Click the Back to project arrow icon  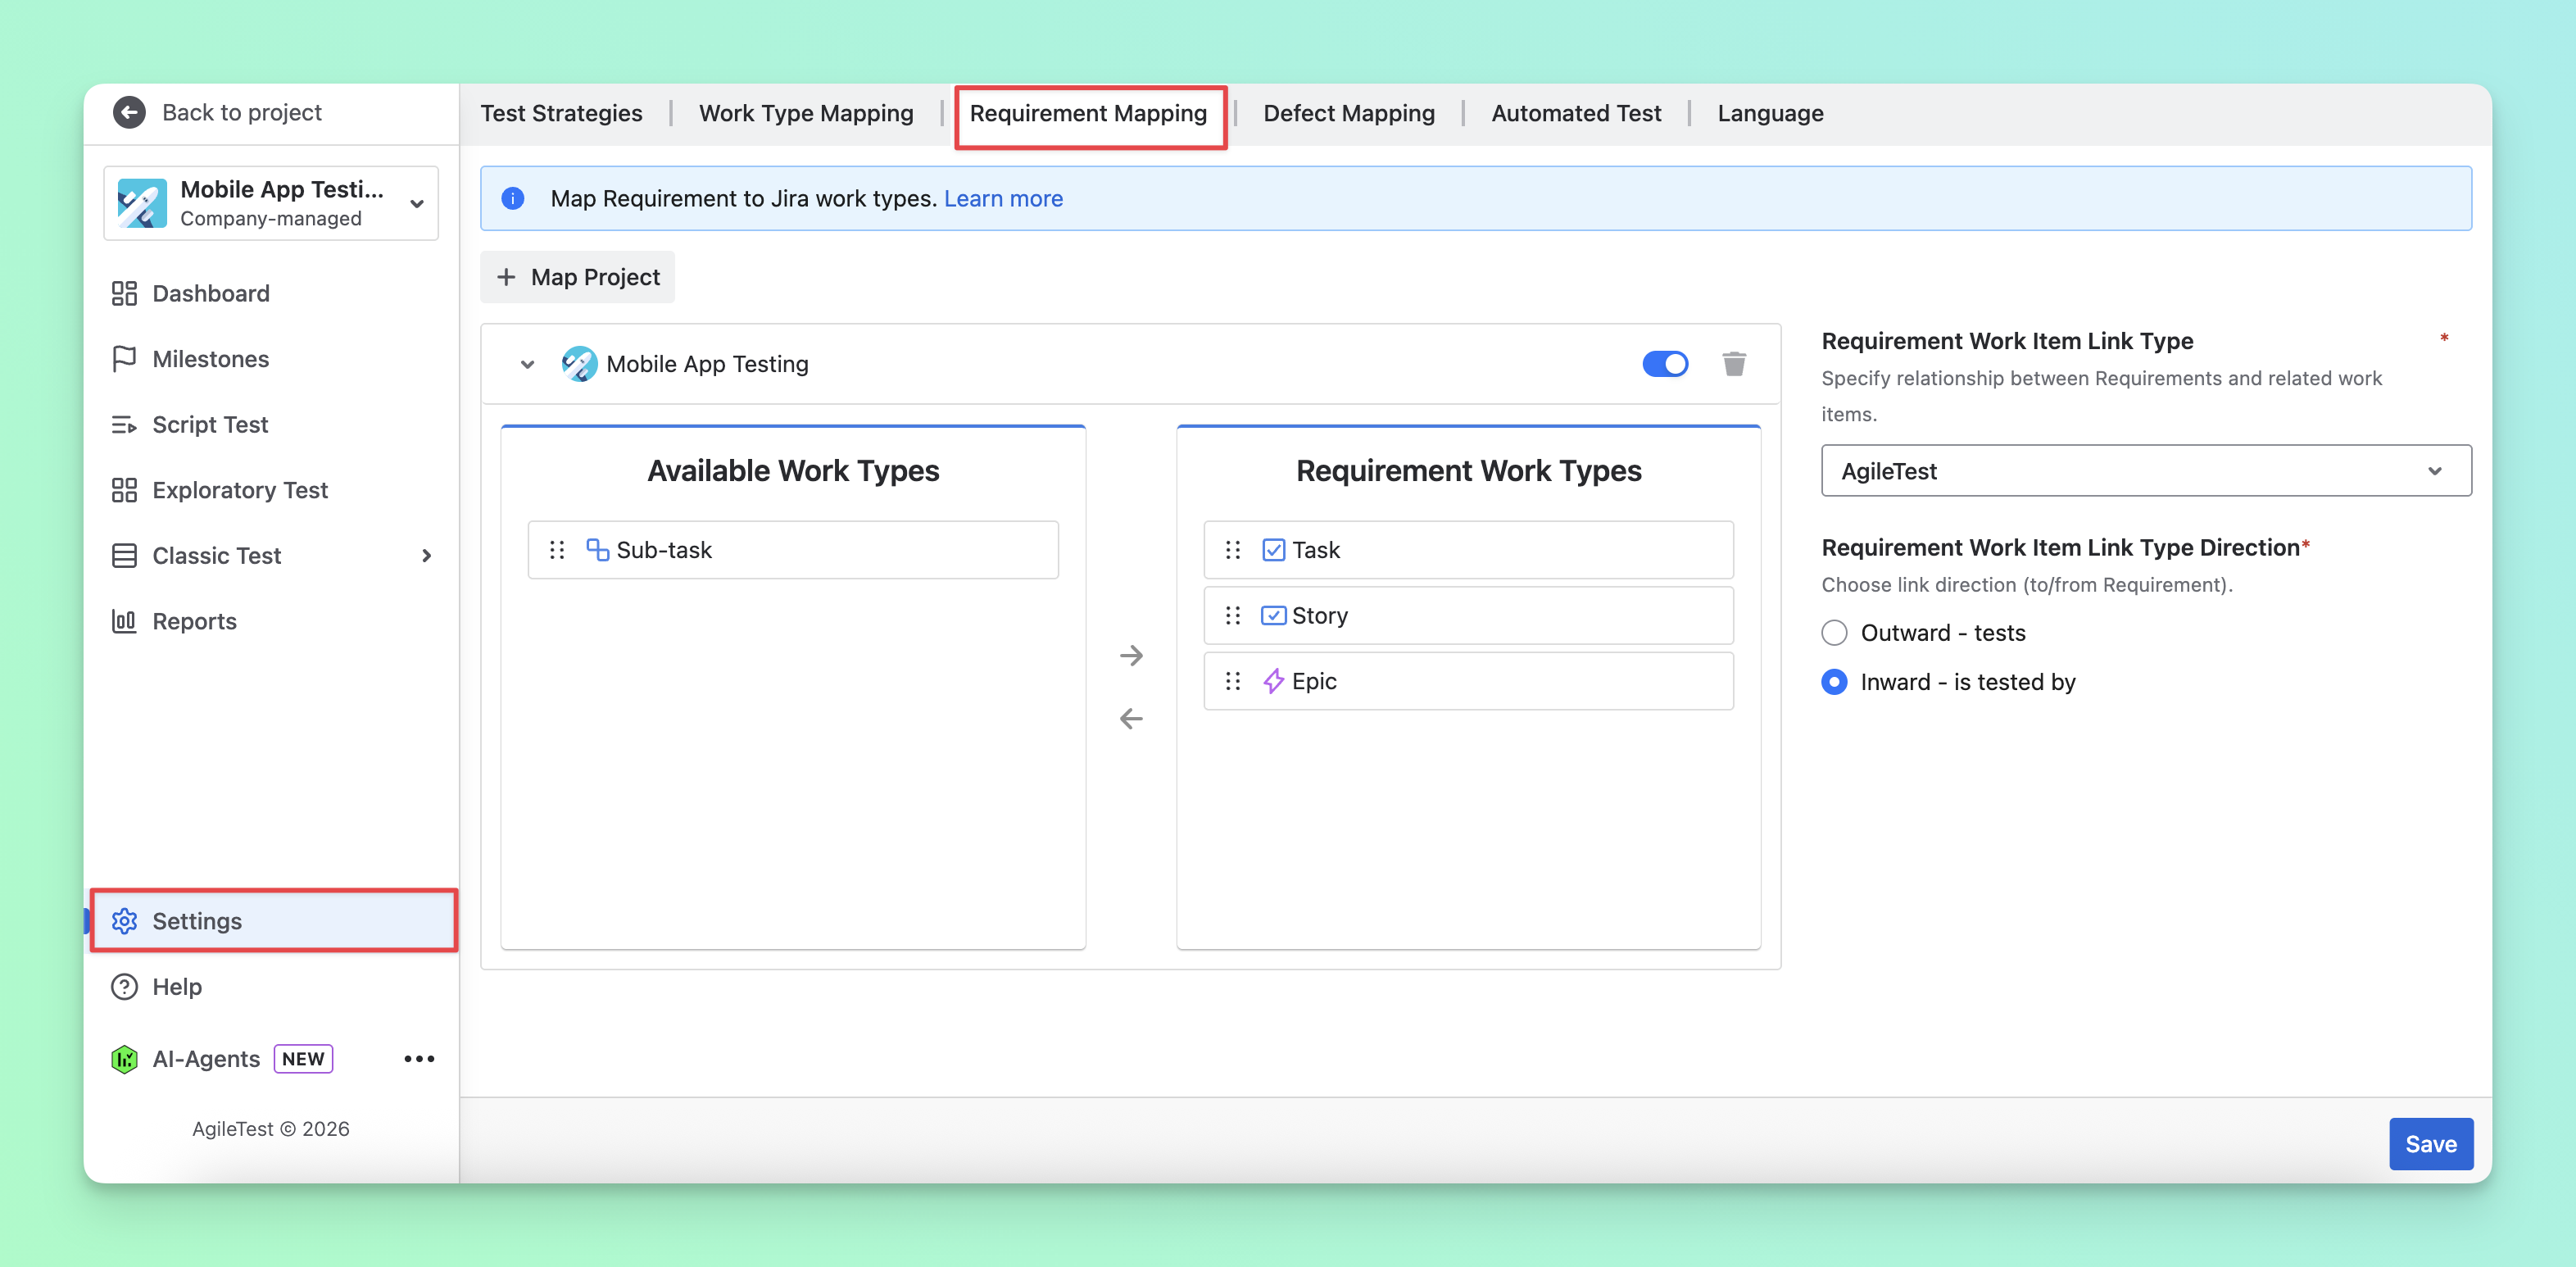pyautogui.click(x=129, y=112)
